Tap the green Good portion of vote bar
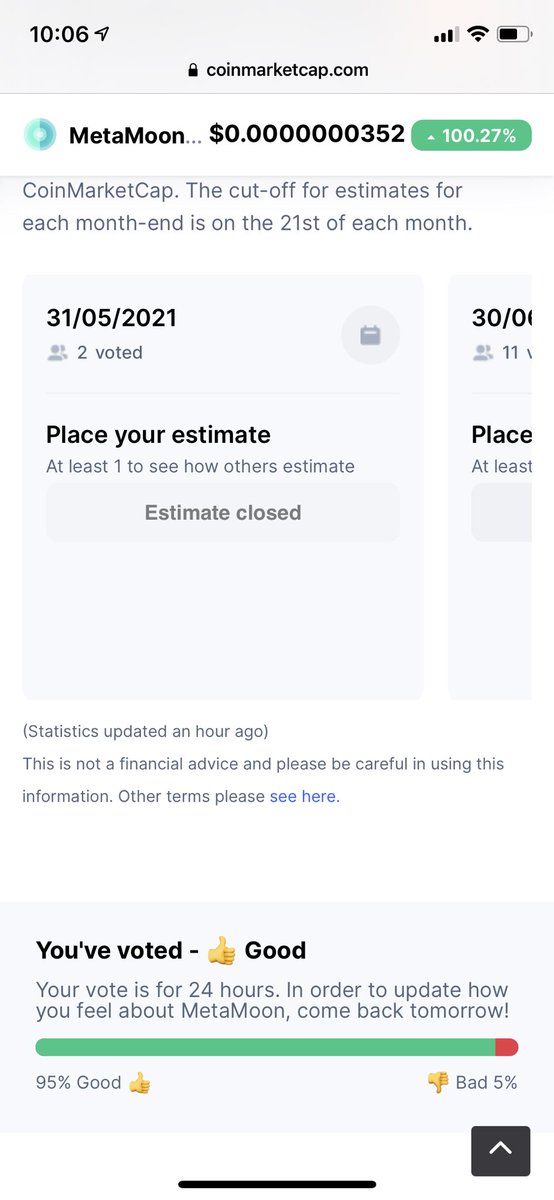 click(x=265, y=1047)
